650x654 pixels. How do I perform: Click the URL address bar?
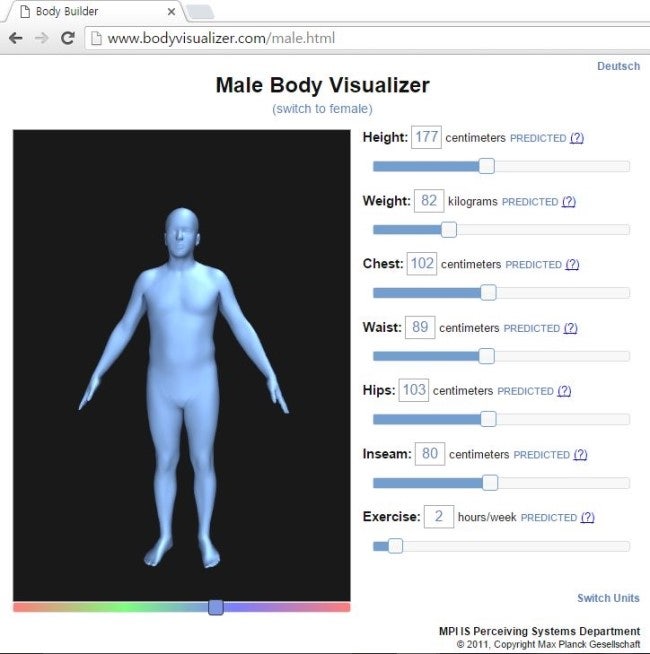pyautogui.click(x=367, y=38)
